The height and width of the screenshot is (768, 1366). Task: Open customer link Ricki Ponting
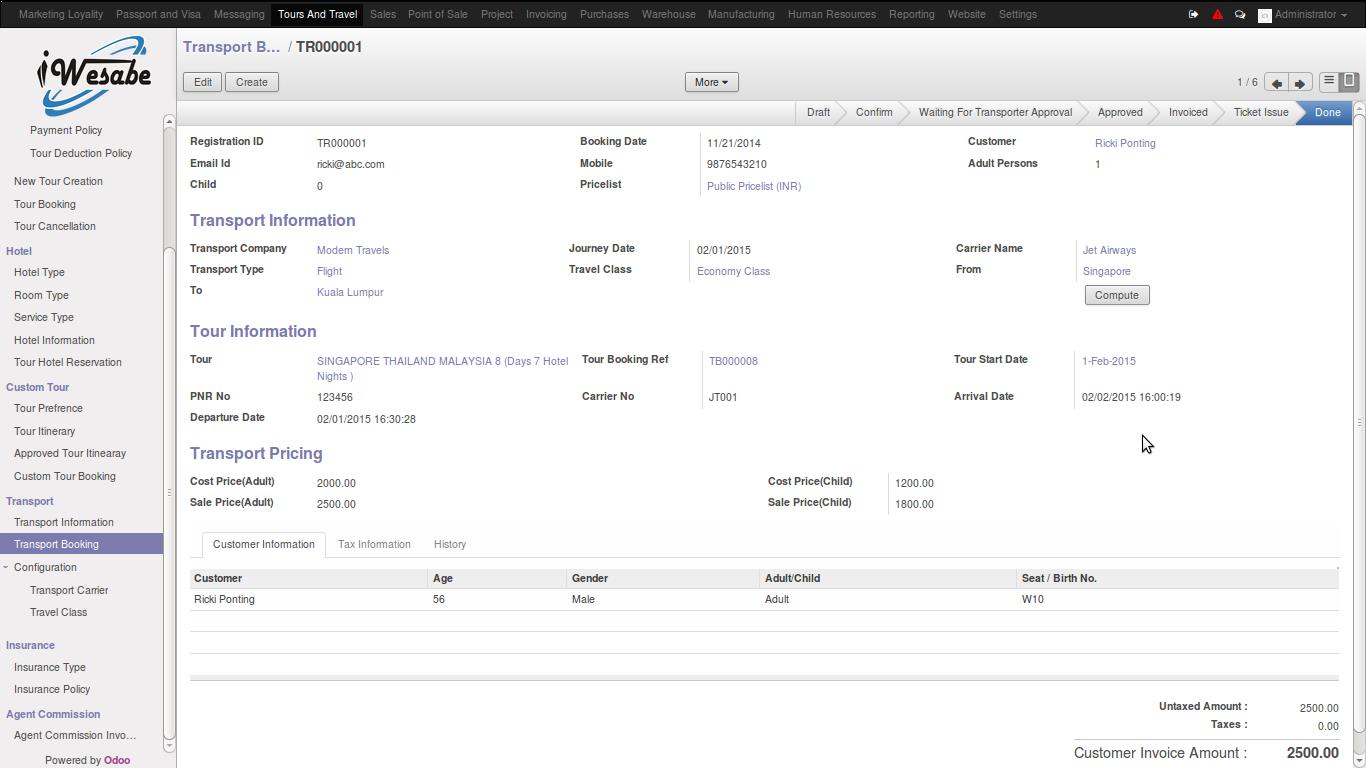coord(1125,143)
